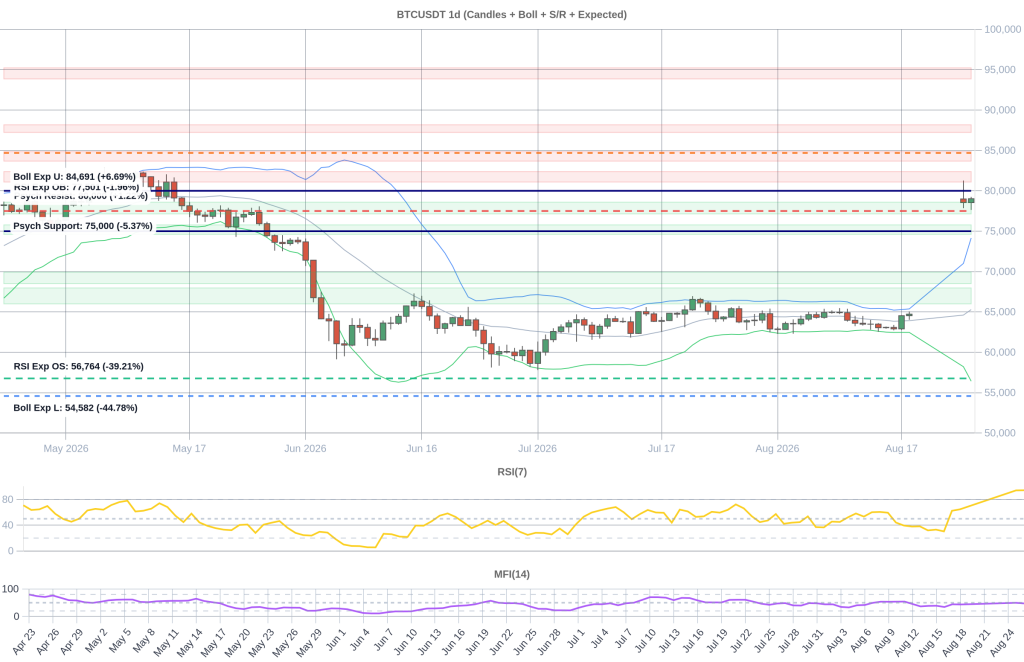Click the Apr 29 bottom date label
The width and height of the screenshot is (1024, 662).
[x=72, y=642]
